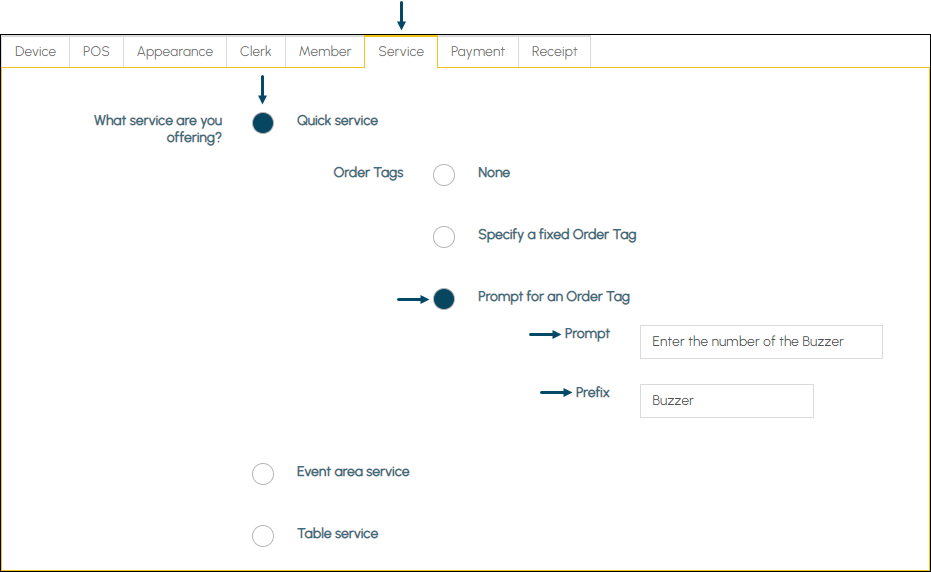Choose None for Order Tags
Screen dimensions: 931x572
(444, 175)
